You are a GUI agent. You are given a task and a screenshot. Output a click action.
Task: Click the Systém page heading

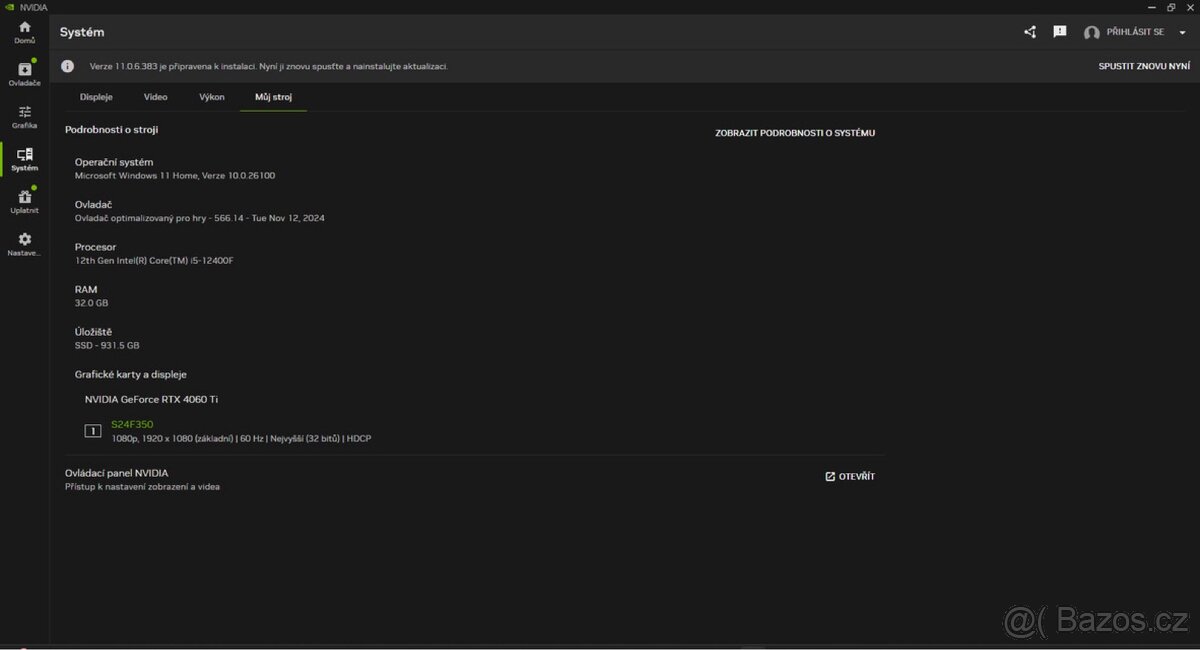[x=82, y=32]
